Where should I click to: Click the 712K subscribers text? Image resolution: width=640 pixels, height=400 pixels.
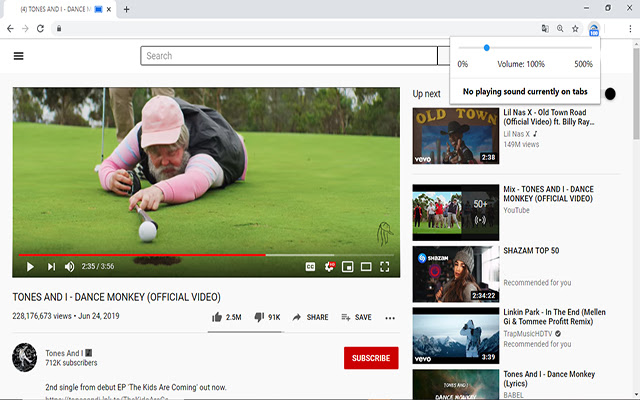coord(71,363)
